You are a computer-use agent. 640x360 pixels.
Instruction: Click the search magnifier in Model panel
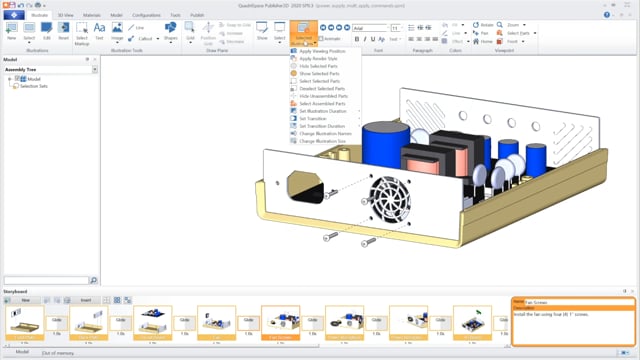pyautogui.click(x=93, y=280)
